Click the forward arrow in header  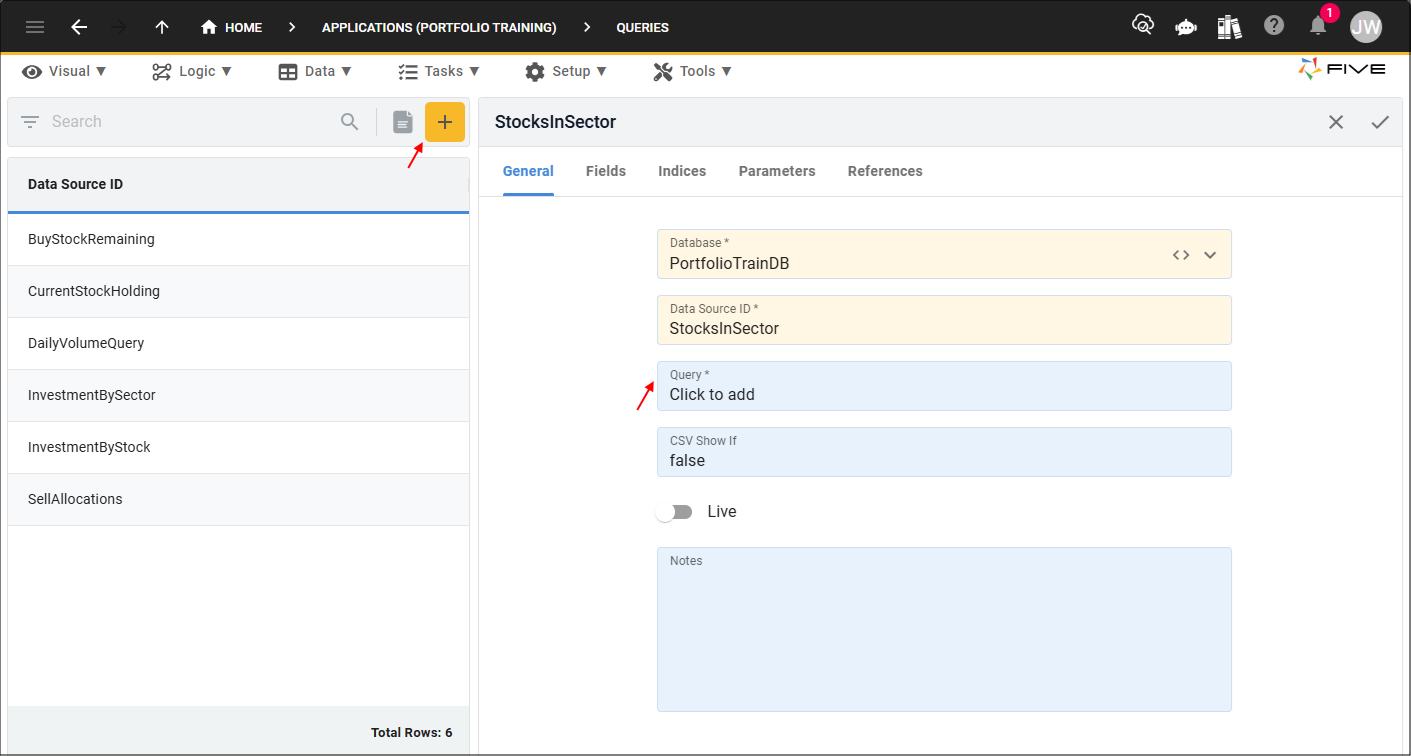[x=120, y=27]
